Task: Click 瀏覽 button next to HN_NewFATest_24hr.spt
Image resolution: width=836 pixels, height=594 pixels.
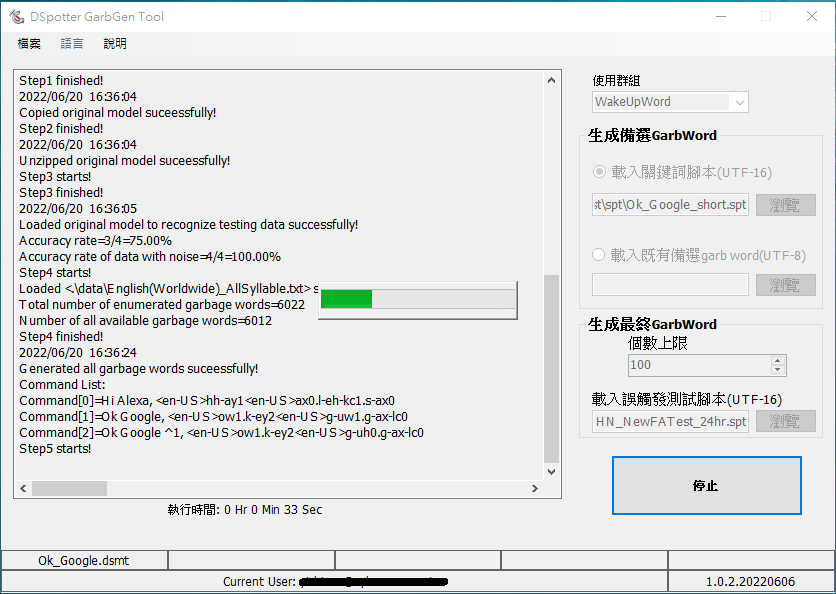Action: (785, 422)
